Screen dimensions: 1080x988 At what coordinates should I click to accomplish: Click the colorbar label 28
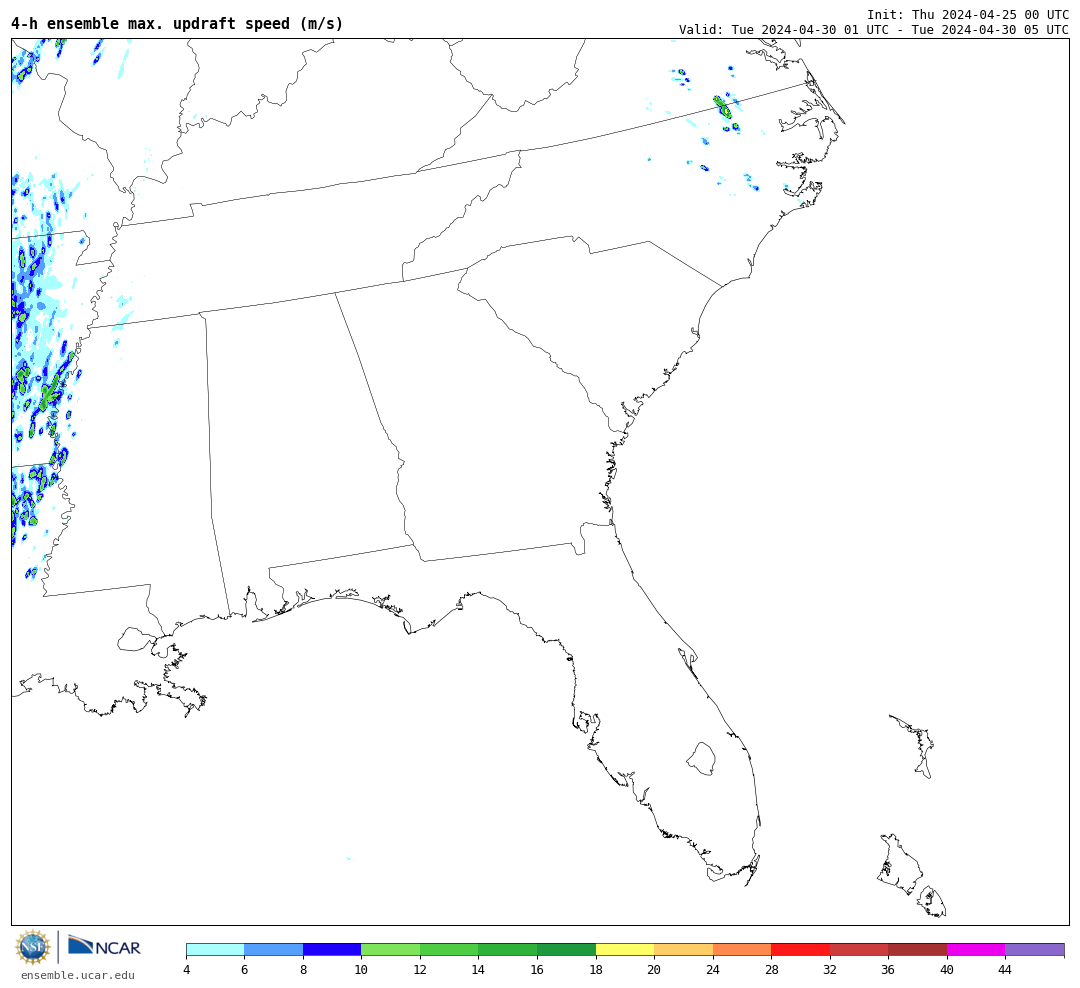(771, 970)
